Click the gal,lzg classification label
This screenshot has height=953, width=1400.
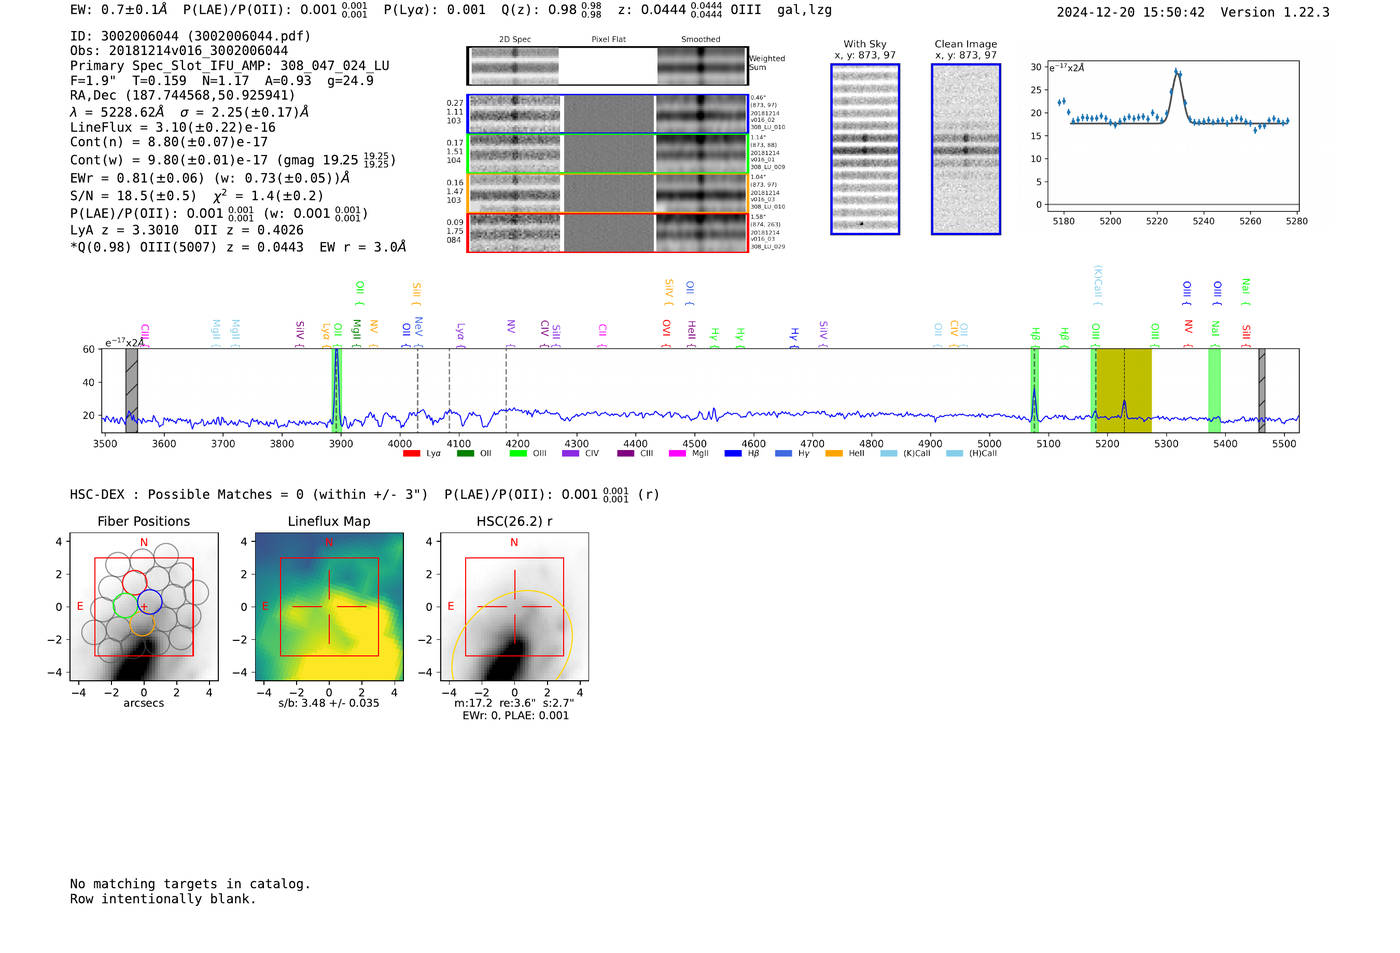(x=805, y=10)
